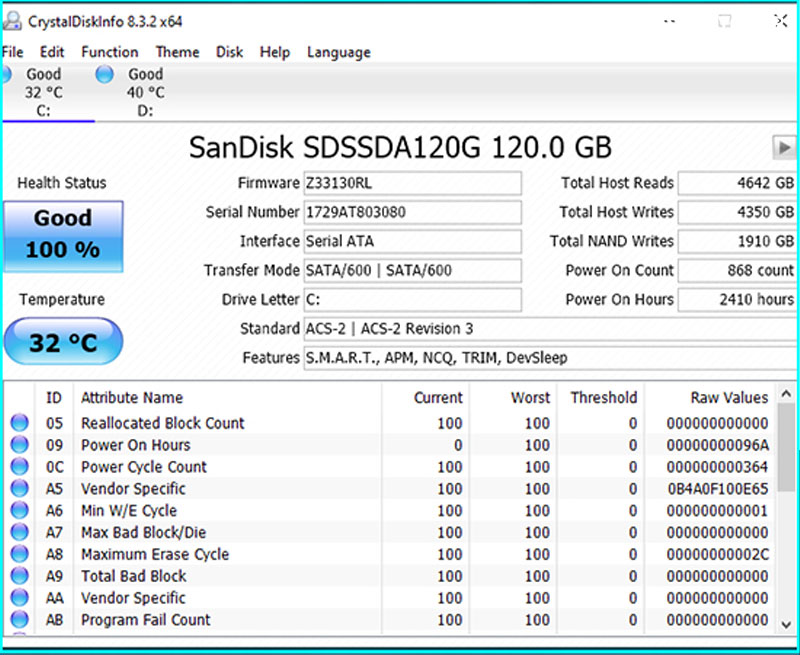800x655 pixels.
Task: Click the status orb for Reallocated Block Count
Action: pos(19,423)
